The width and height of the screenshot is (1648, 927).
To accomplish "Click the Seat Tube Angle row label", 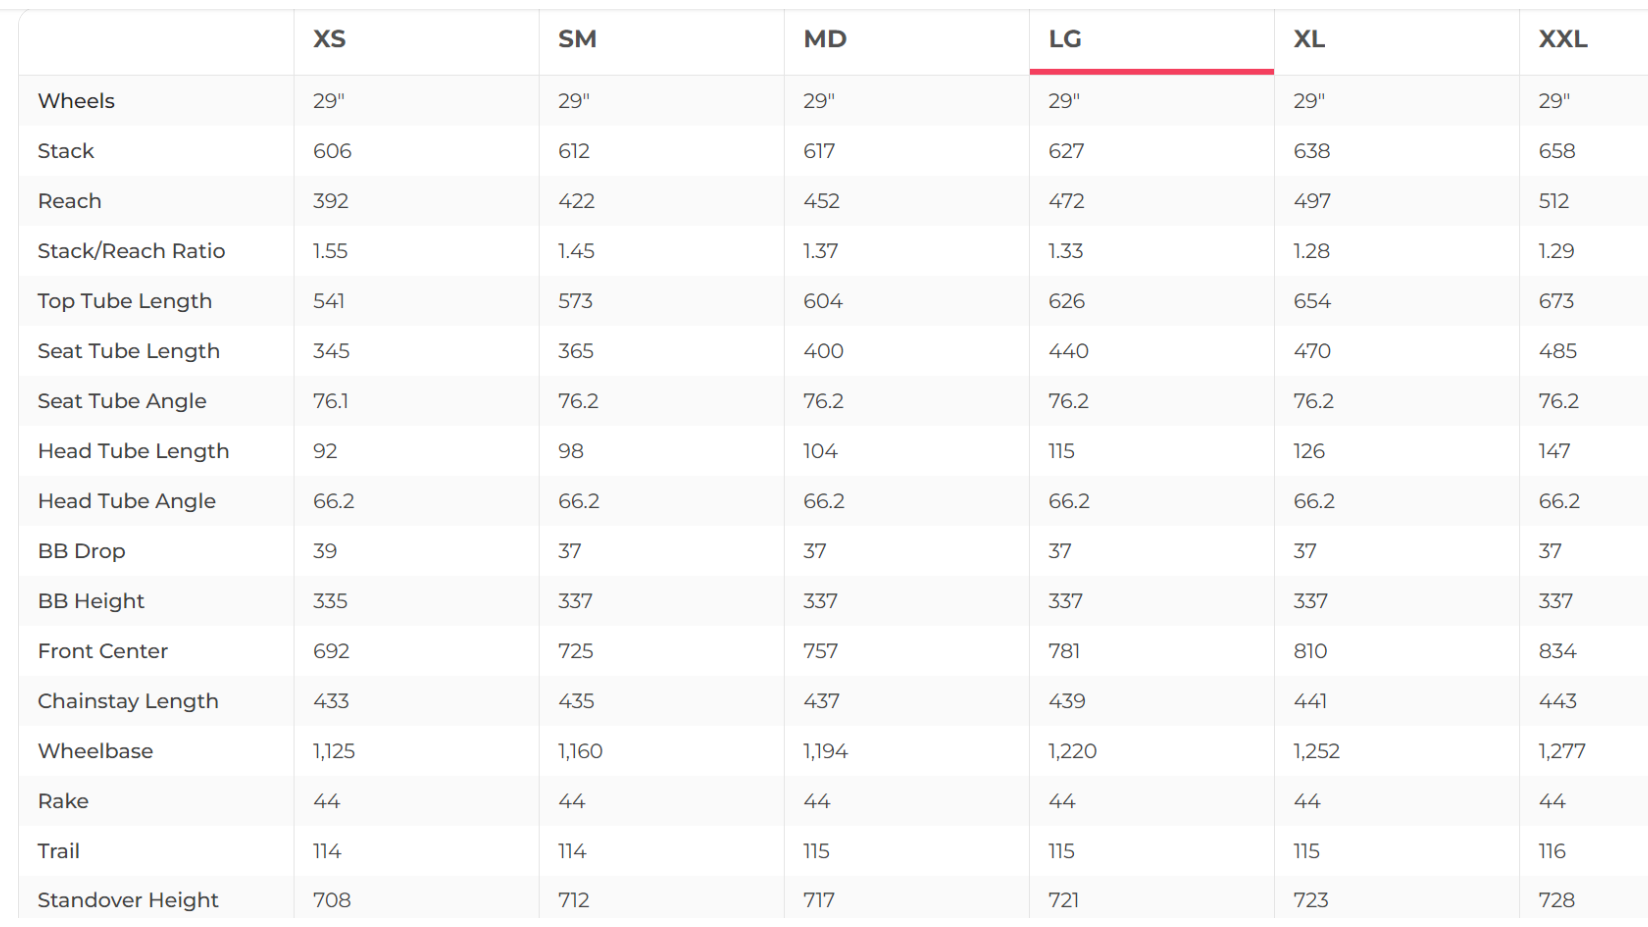I will (122, 401).
